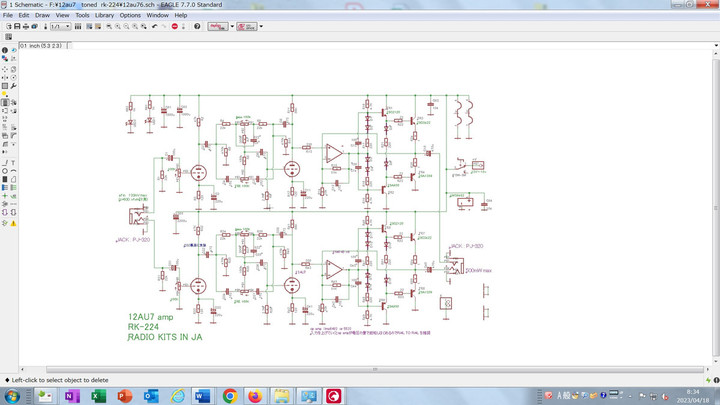Expand the PCB Service dropdown arrow
Screen dimensions: 720x405
click(261, 26)
